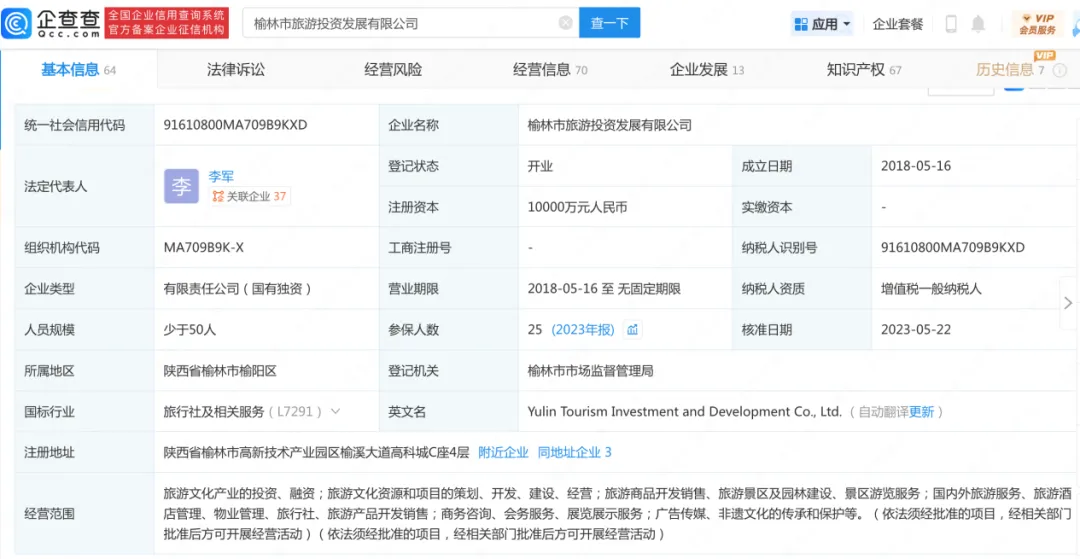Viewport: 1080px width, 559px height.
Task: View 关联企业 37 related companies
Action: tap(250, 197)
